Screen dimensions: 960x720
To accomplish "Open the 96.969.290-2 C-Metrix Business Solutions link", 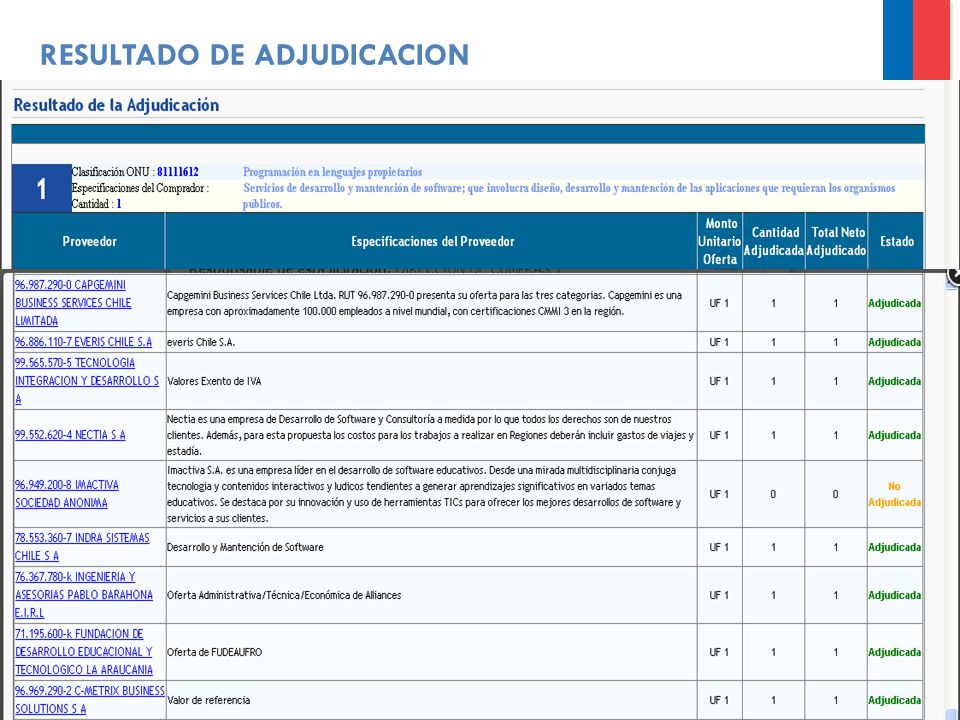I will pos(89,700).
